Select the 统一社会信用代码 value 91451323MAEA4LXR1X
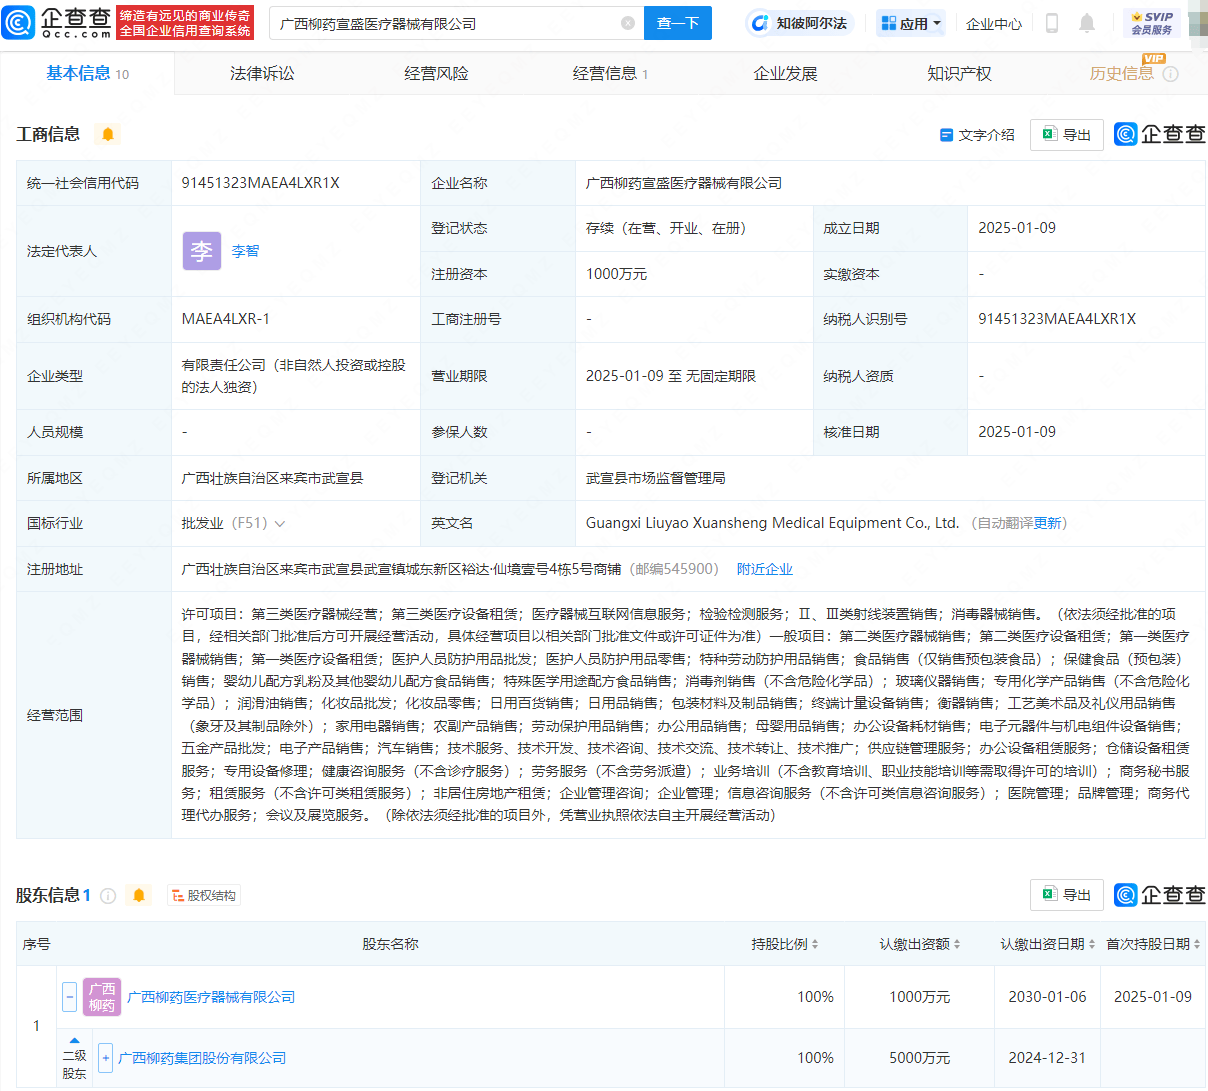 (x=261, y=183)
